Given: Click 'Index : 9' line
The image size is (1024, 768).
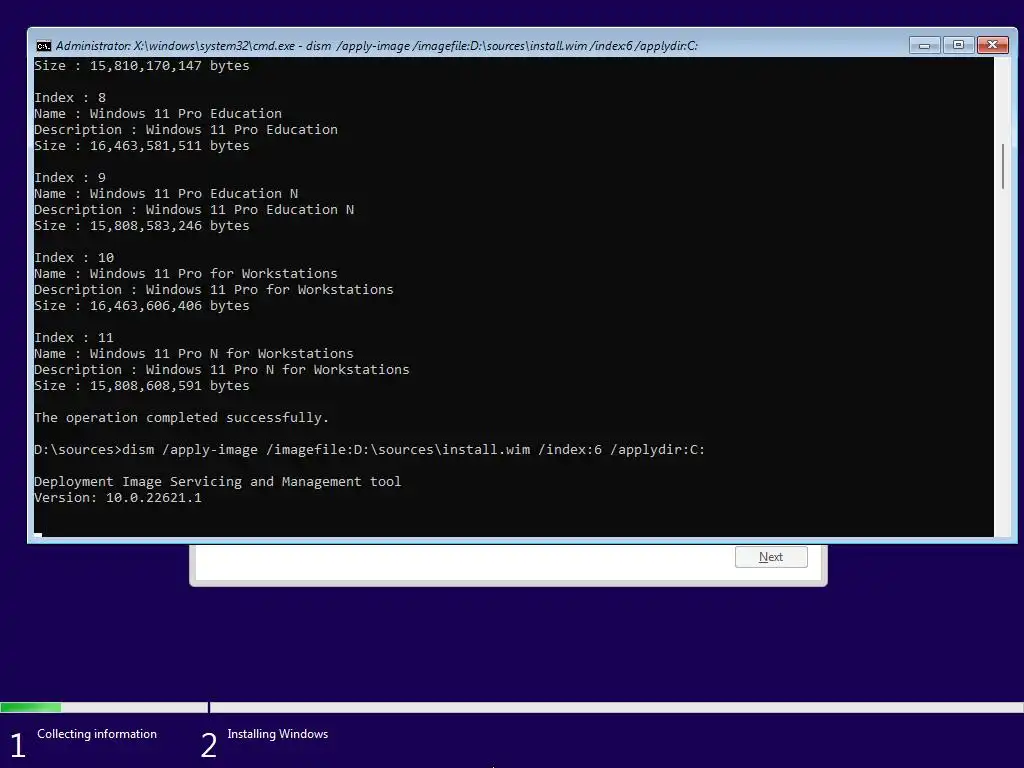Looking at the screenshot, I should pos(70,178).
